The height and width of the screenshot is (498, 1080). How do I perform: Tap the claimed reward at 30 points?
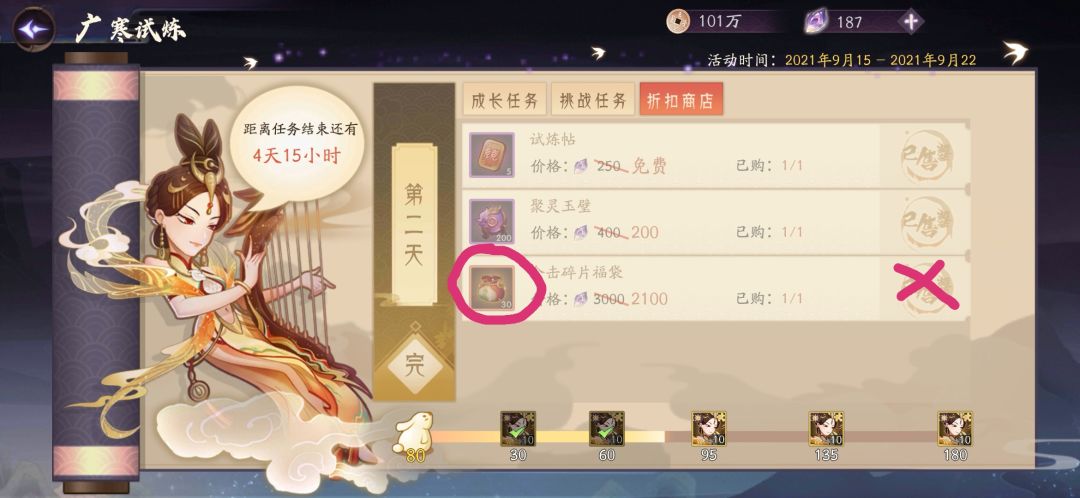click(x=518, y=429)
